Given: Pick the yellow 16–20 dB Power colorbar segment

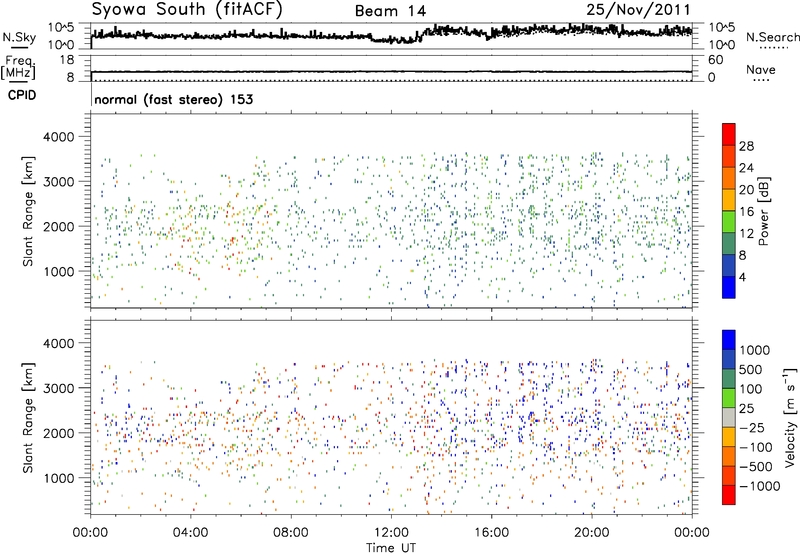Looking at the screenshot, I should tap(729, 199).
